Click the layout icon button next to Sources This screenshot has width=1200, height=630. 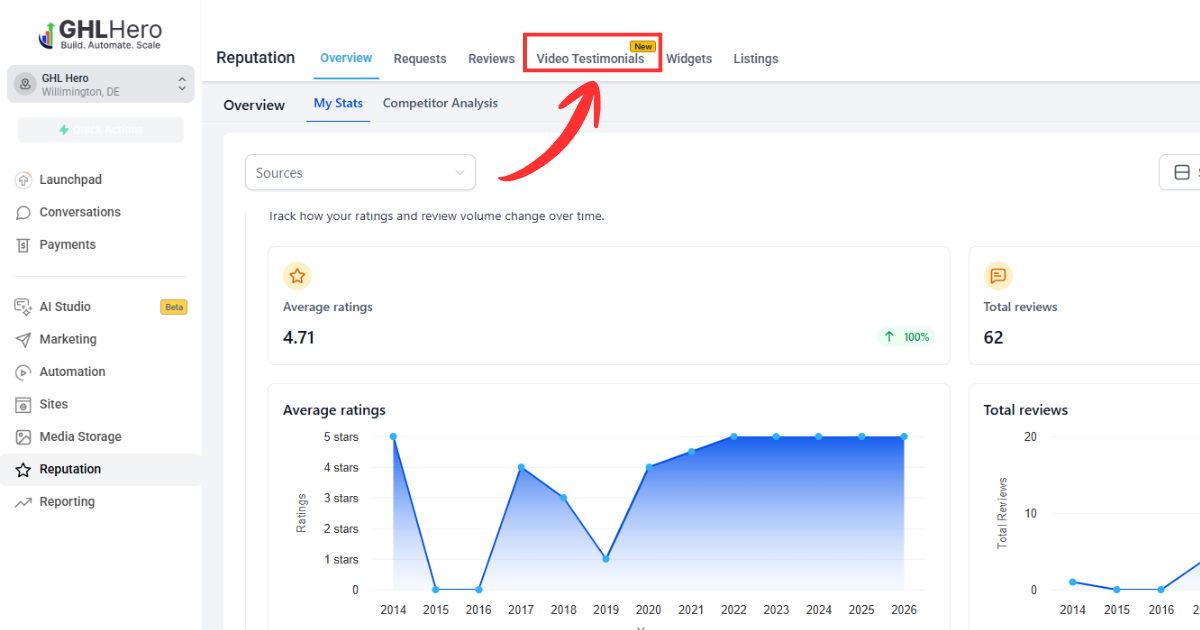click(1181, 173)
